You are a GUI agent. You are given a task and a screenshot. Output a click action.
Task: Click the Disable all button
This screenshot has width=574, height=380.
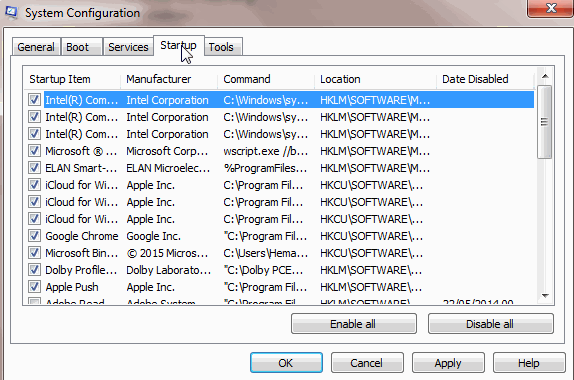[x=491, y=324]
